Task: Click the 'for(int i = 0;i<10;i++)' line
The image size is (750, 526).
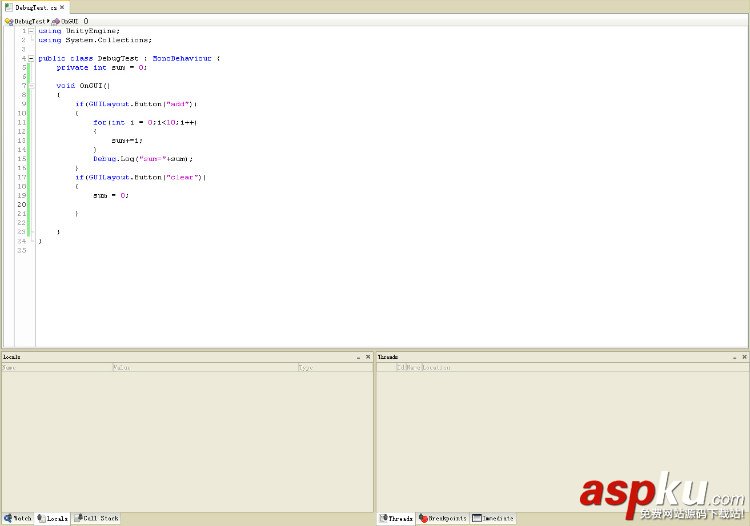Action: 145,122
